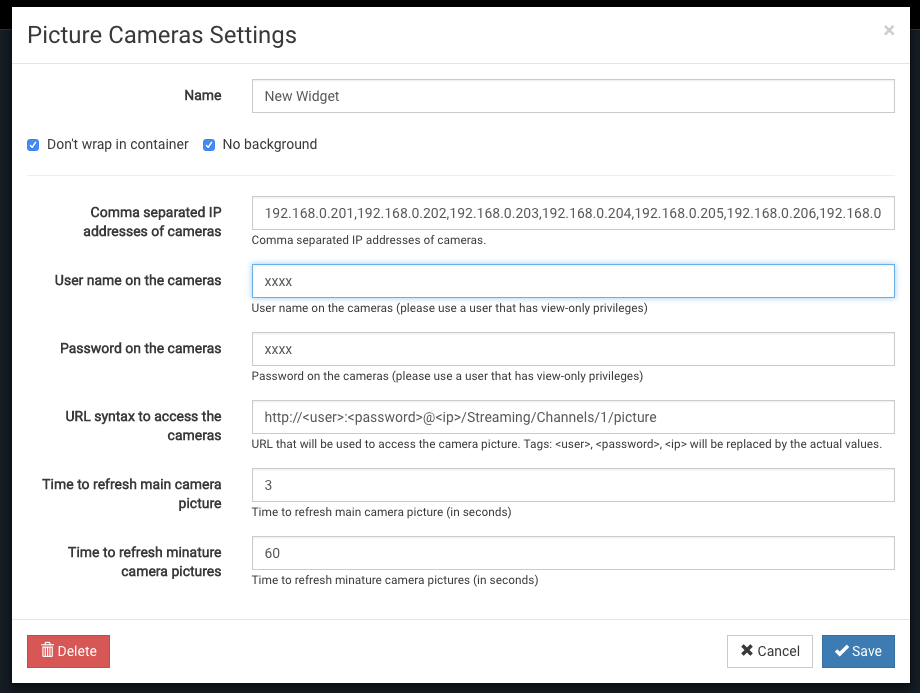Click the trash icon on Delete button
This screenshot has height=693, width=920.
point(47,651)
